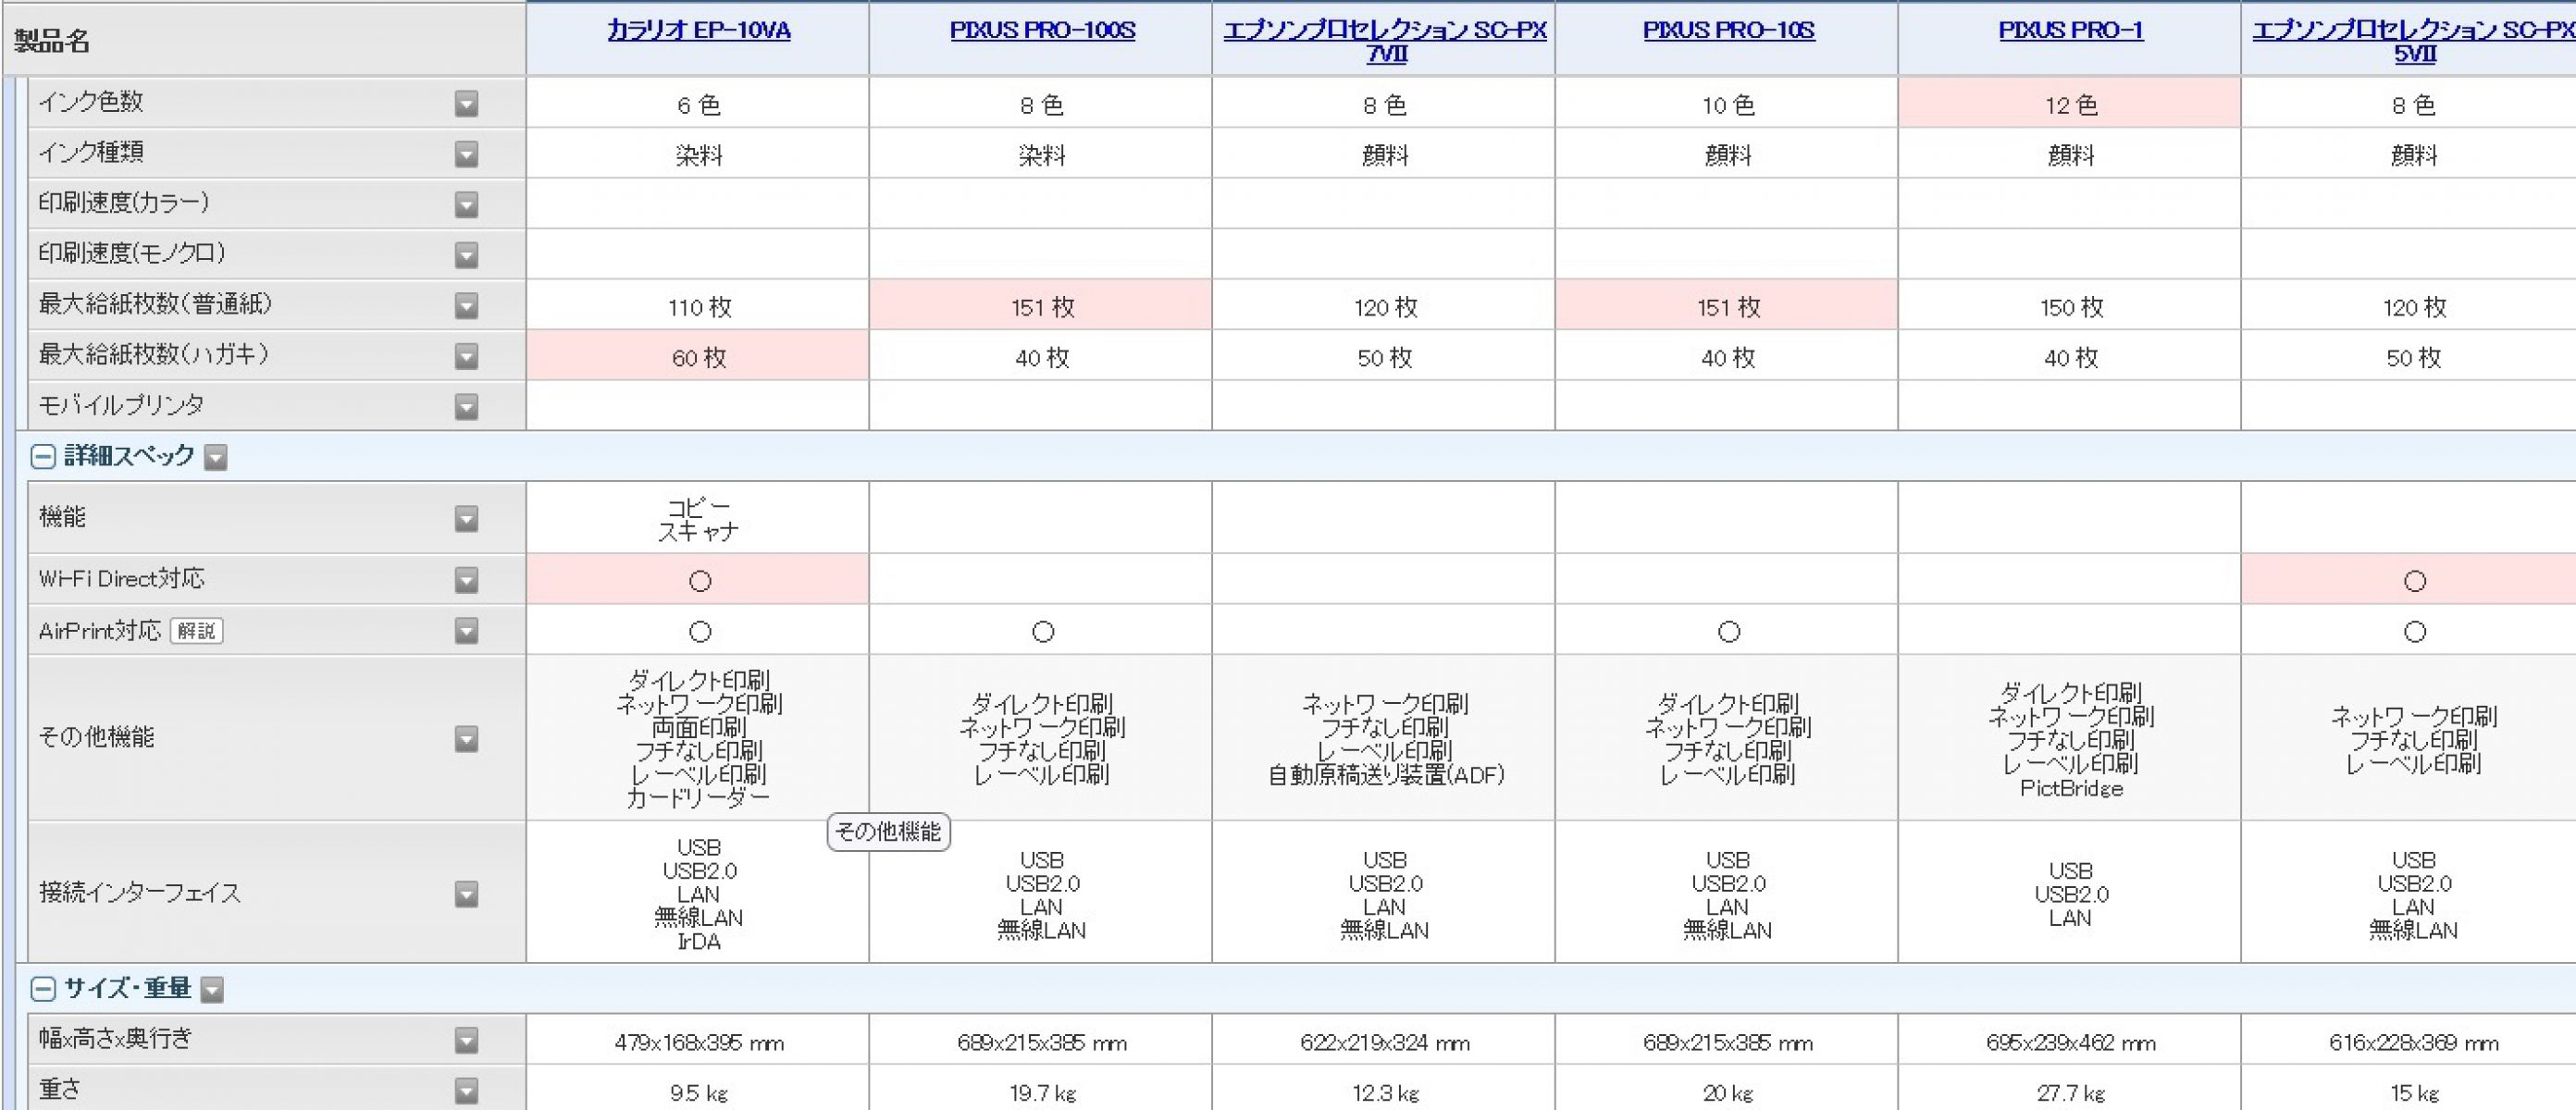Click the 解説 button next to AirPrint対応
Image resolution: width=2576 pixels, height=1110 pixels.
[x=197, y=631]
